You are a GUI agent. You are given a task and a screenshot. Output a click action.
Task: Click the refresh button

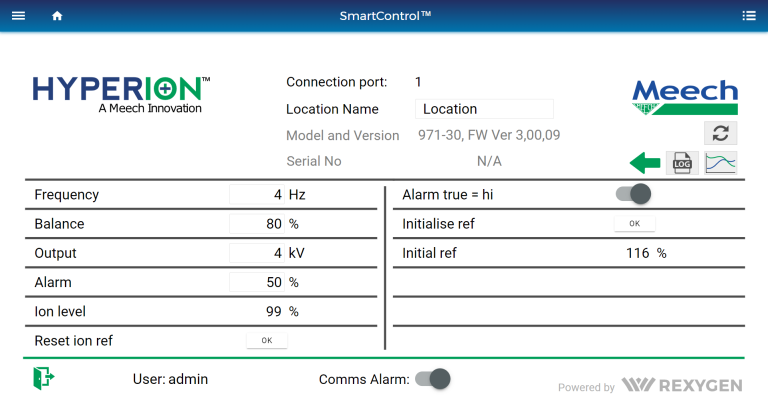[x=720, y=133]
